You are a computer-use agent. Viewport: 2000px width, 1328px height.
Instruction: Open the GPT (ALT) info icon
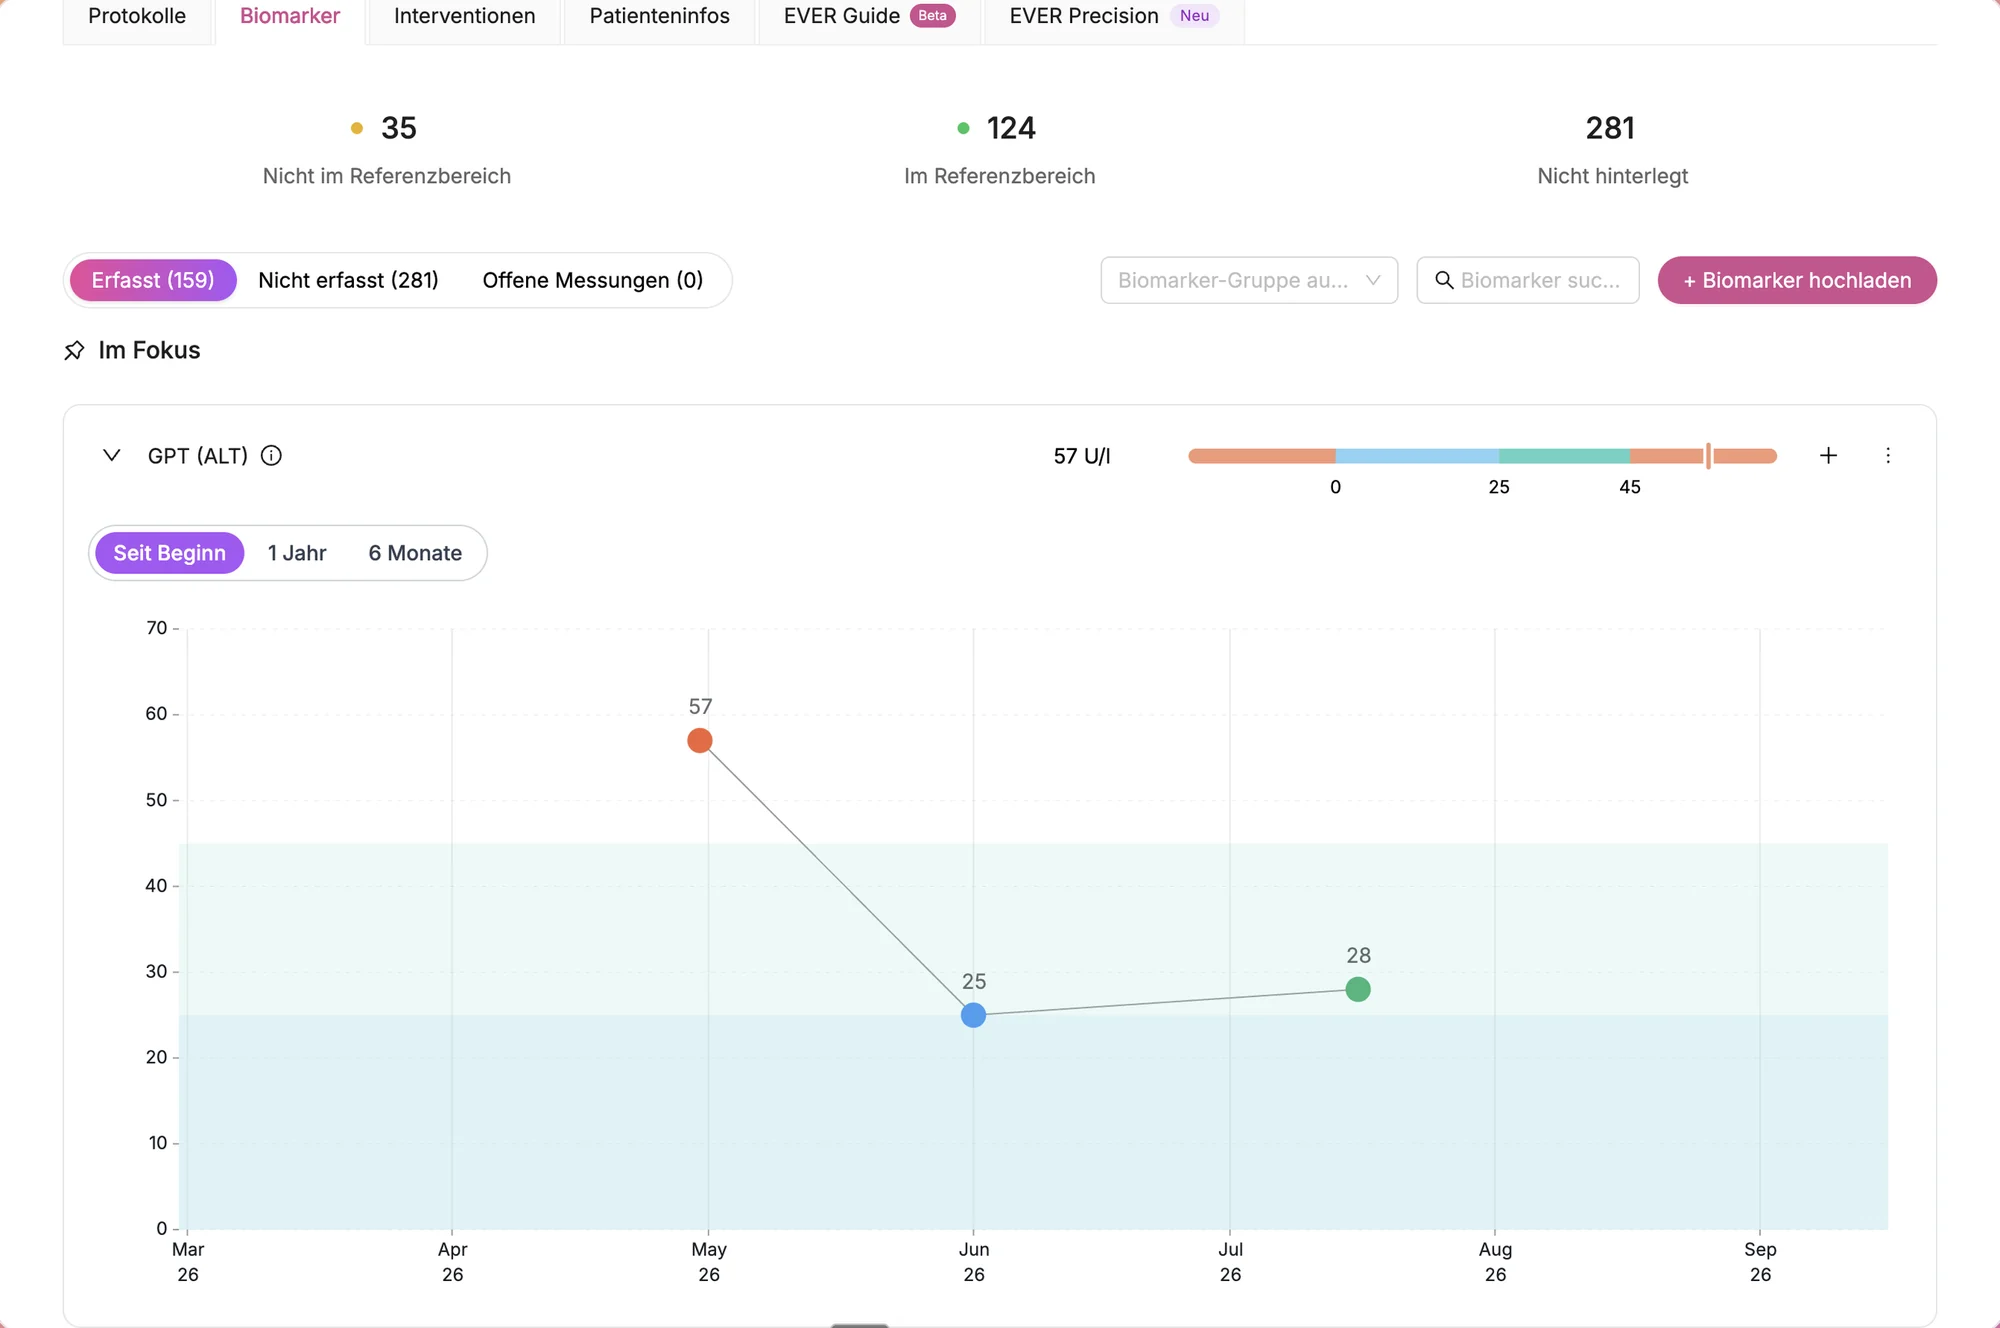(x=271, y=456)
